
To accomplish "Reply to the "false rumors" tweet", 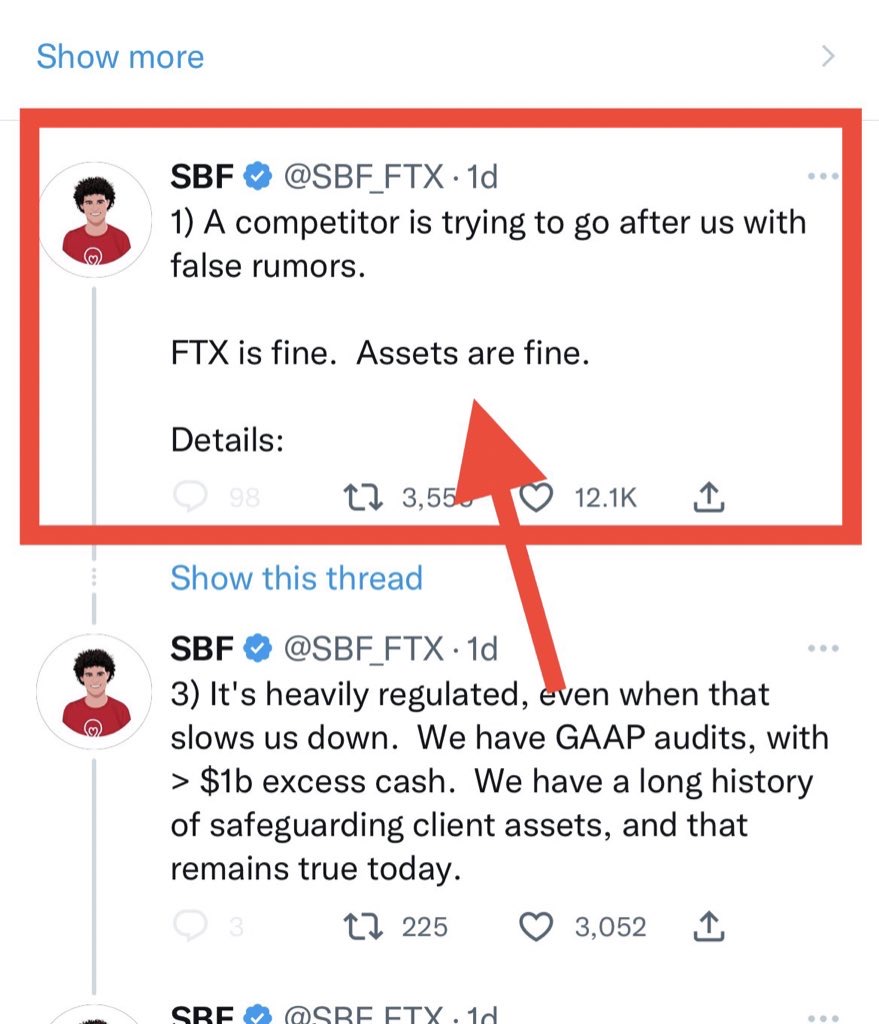I will [x=190, y=497].
